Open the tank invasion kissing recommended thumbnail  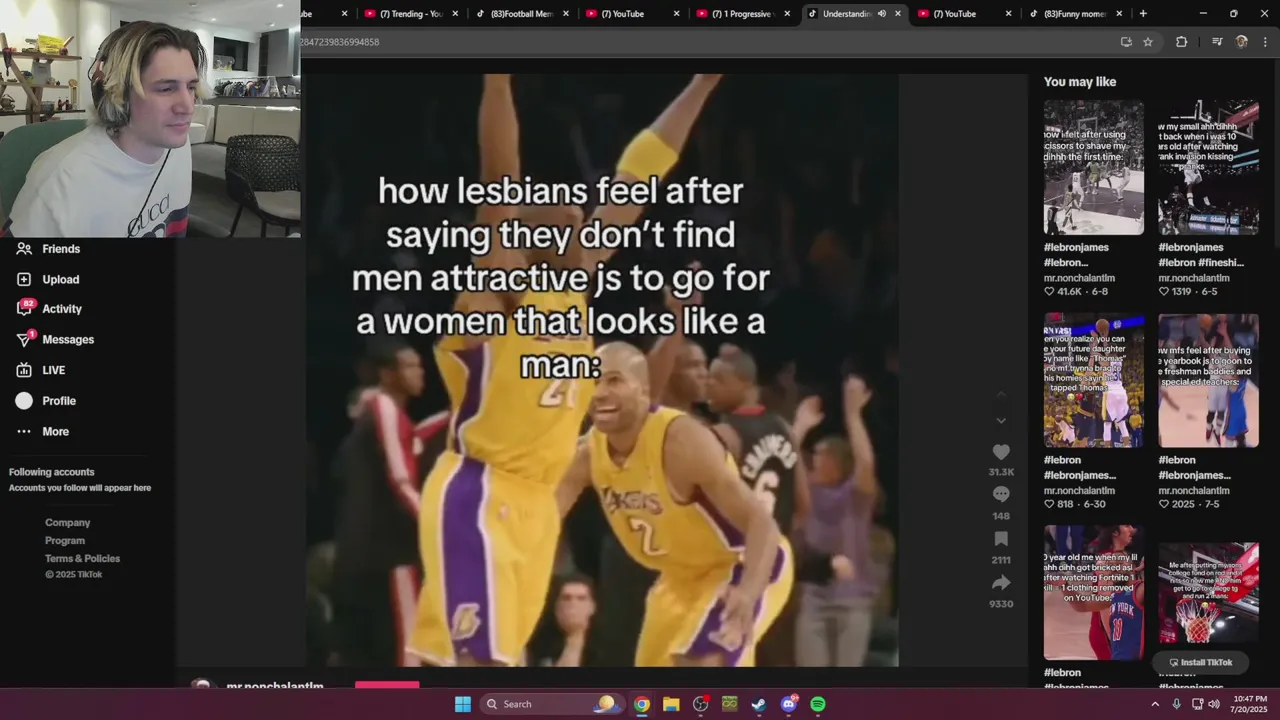1208,167
